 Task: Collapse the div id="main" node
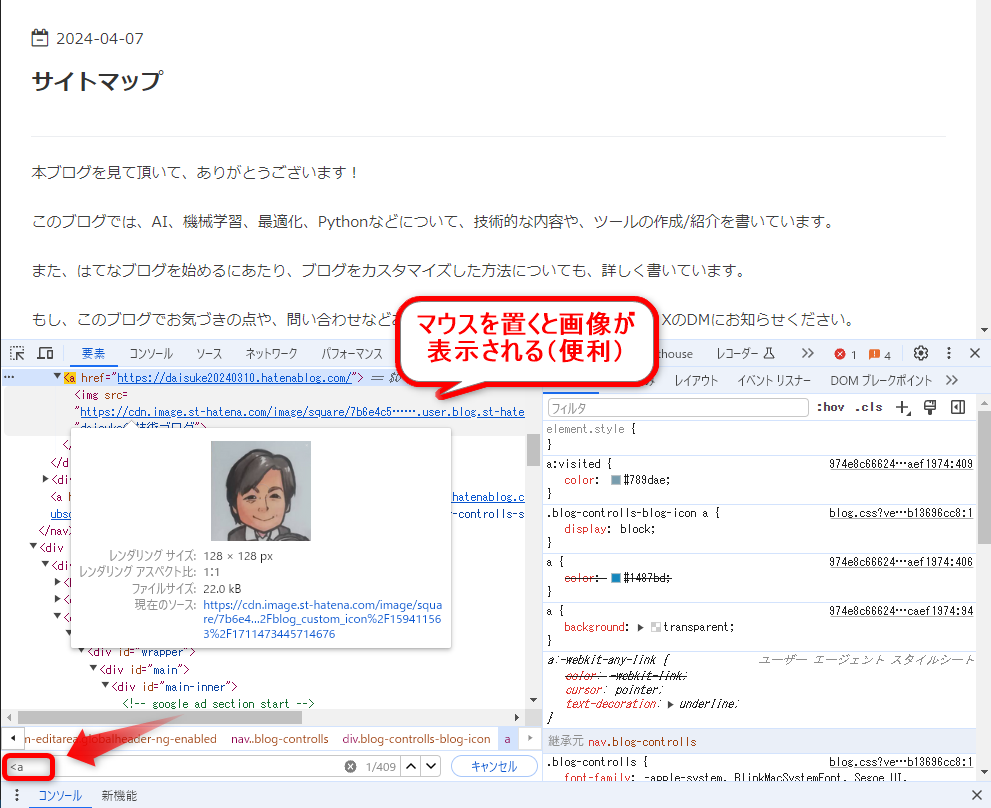pyautogui.click(x=93, y=668)
